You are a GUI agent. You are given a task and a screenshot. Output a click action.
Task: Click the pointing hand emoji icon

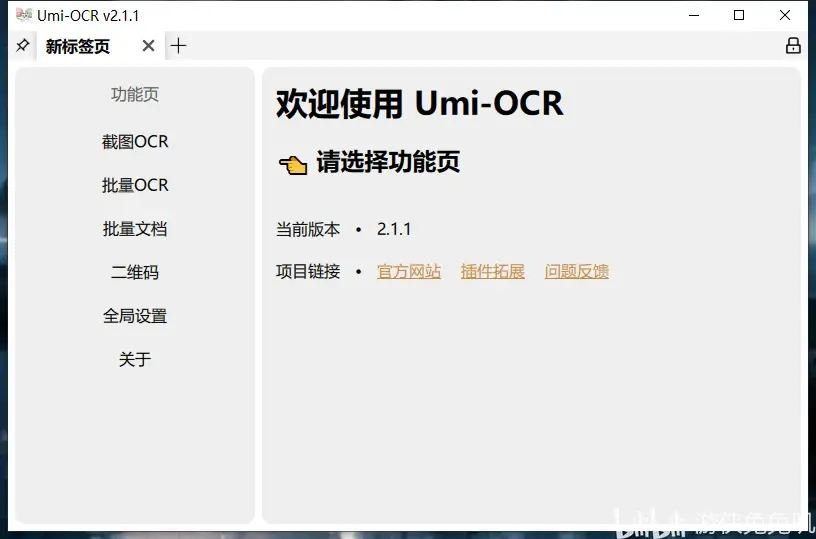pyautogui.click(x=293, y=164)
